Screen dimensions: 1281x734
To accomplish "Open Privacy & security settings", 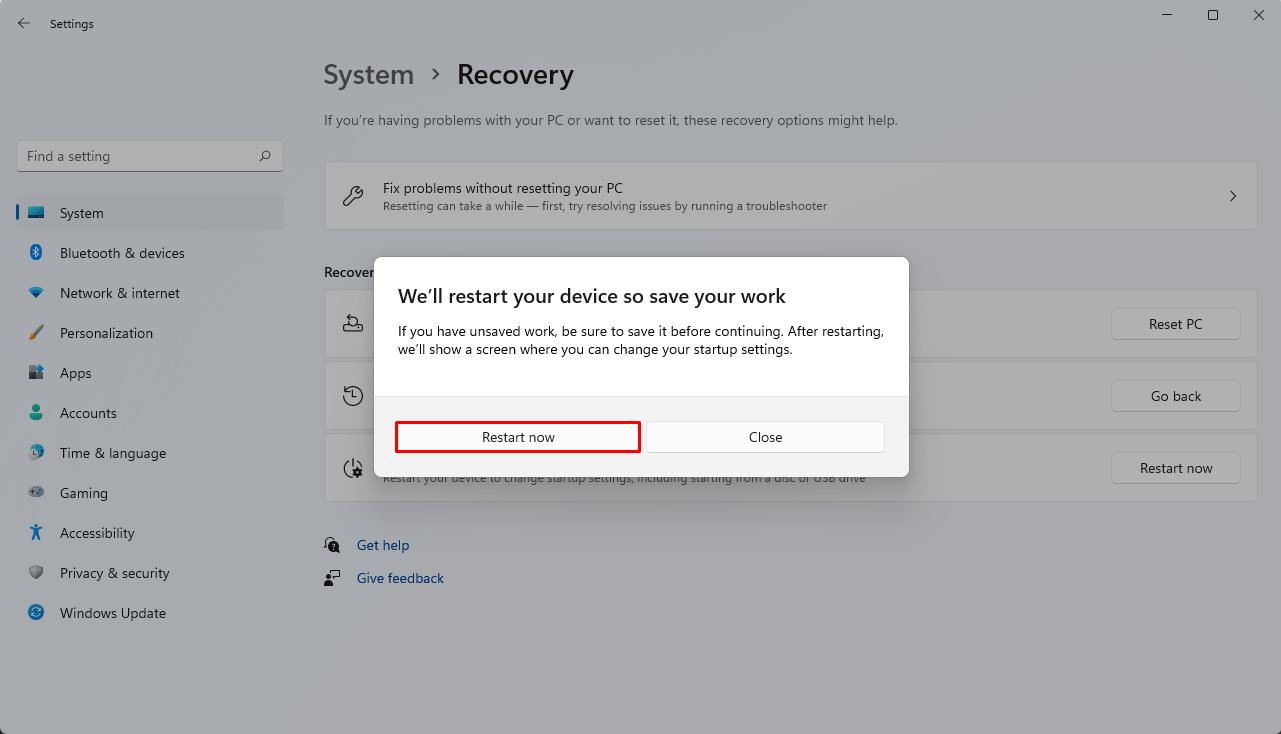I will click(113, 573).
